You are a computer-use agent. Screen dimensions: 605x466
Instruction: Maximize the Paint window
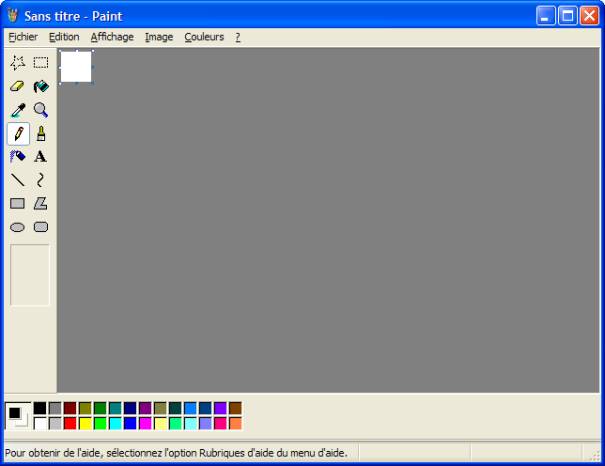(568, 16)
